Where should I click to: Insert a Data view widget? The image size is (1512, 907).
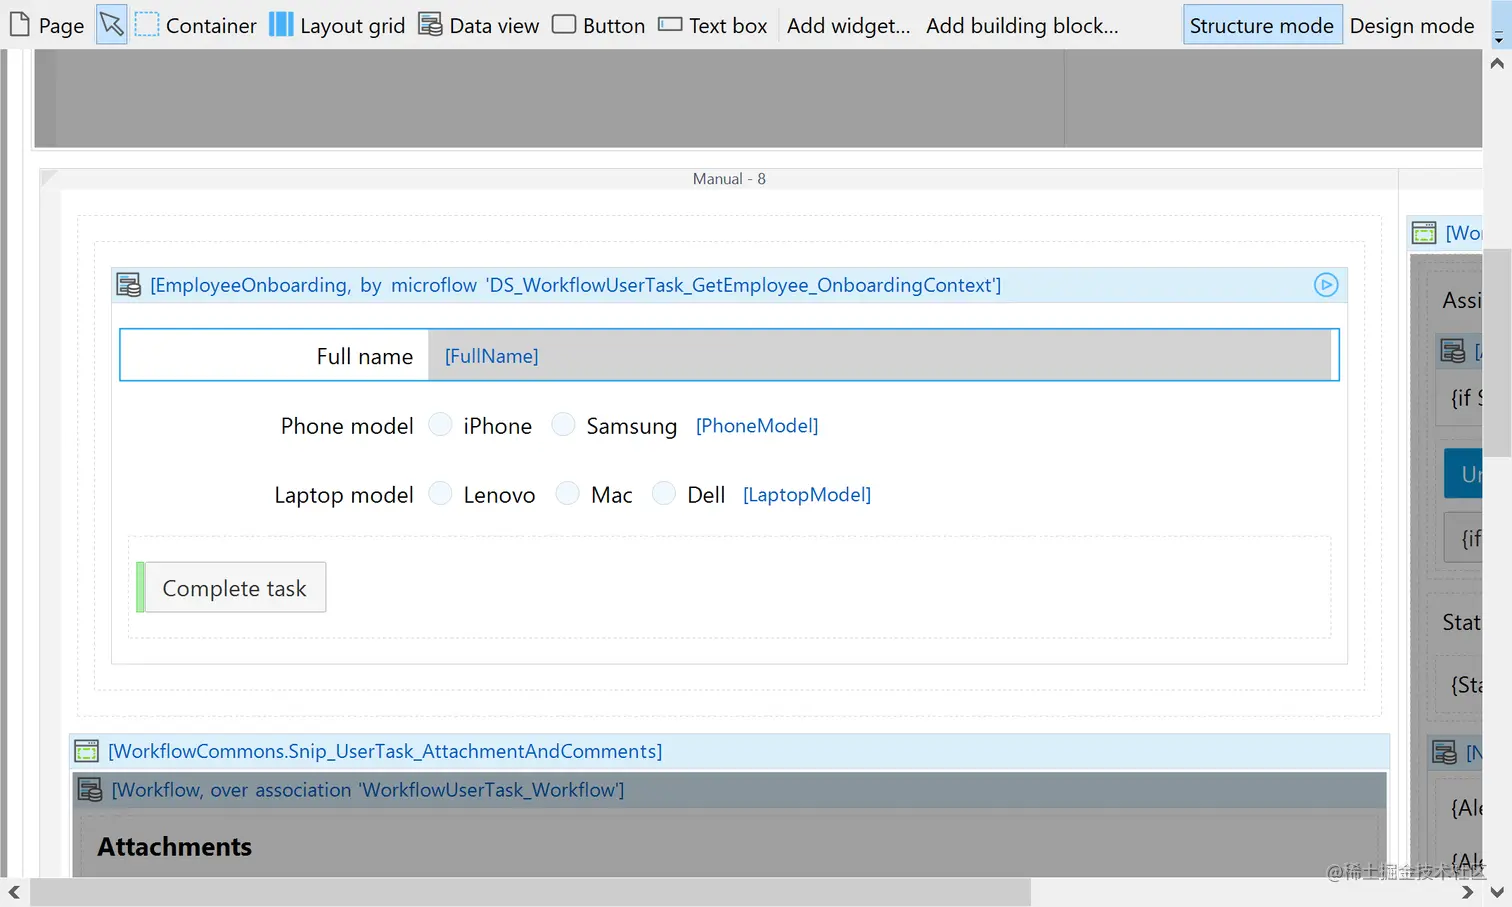pyautogui.click(x=479, y=25)
